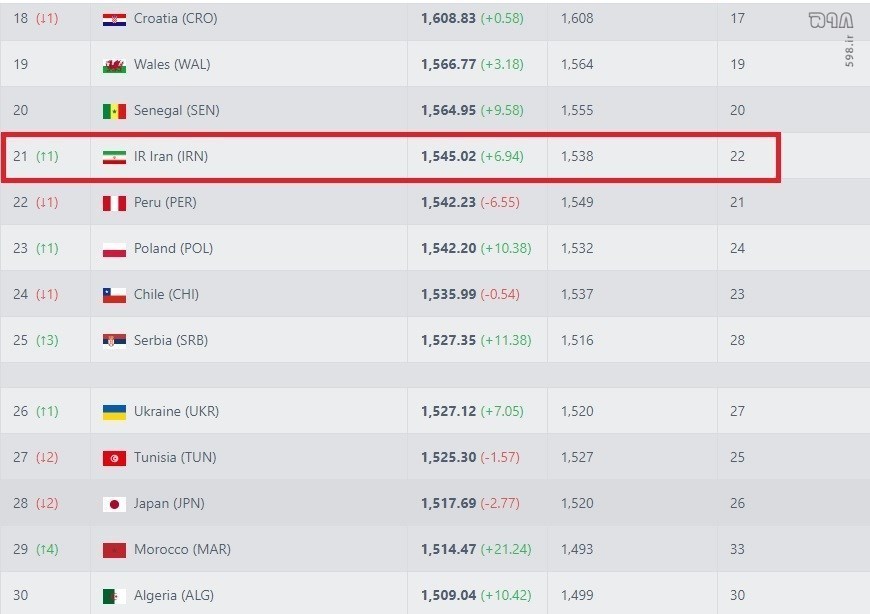Viewport: 870px width, 614px height.
Task: Click the Japan flag icon
Action: [x=114, y=504]
